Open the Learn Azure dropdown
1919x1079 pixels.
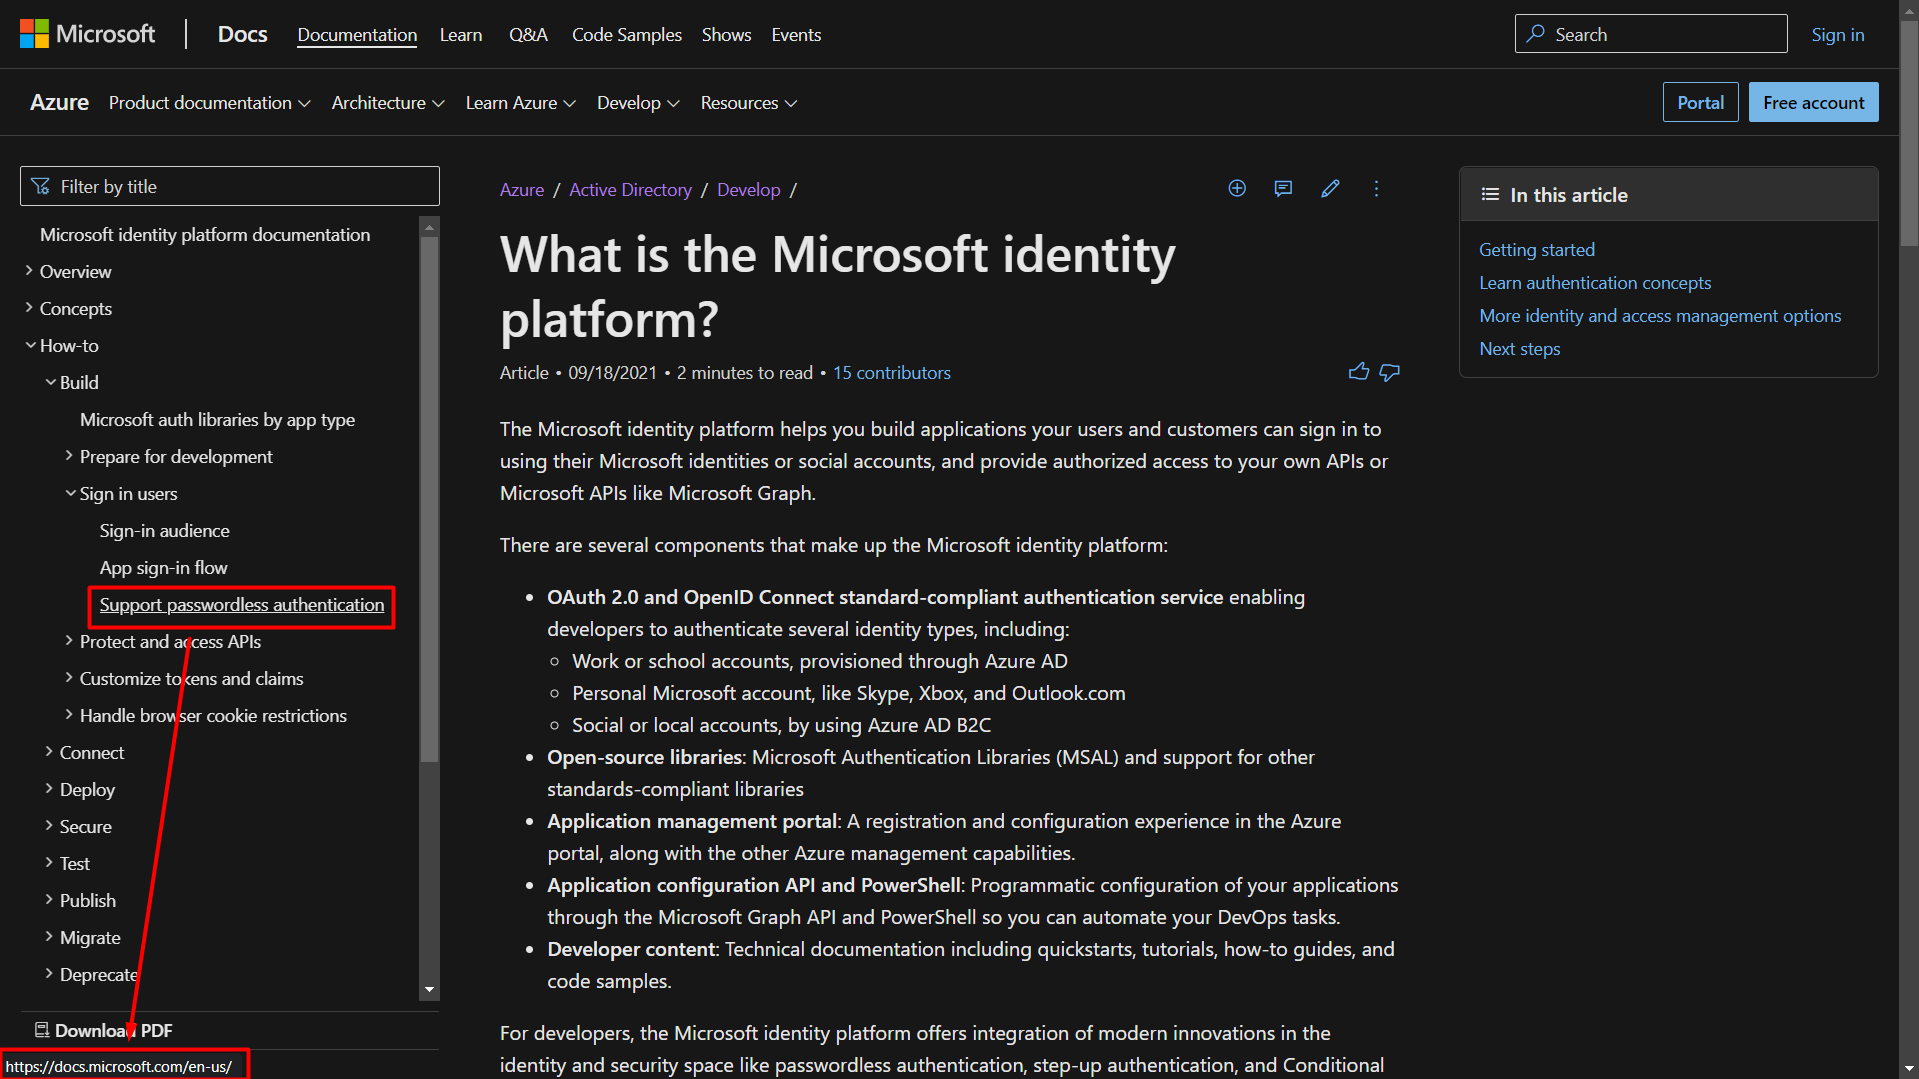click(x=521, y=103)
